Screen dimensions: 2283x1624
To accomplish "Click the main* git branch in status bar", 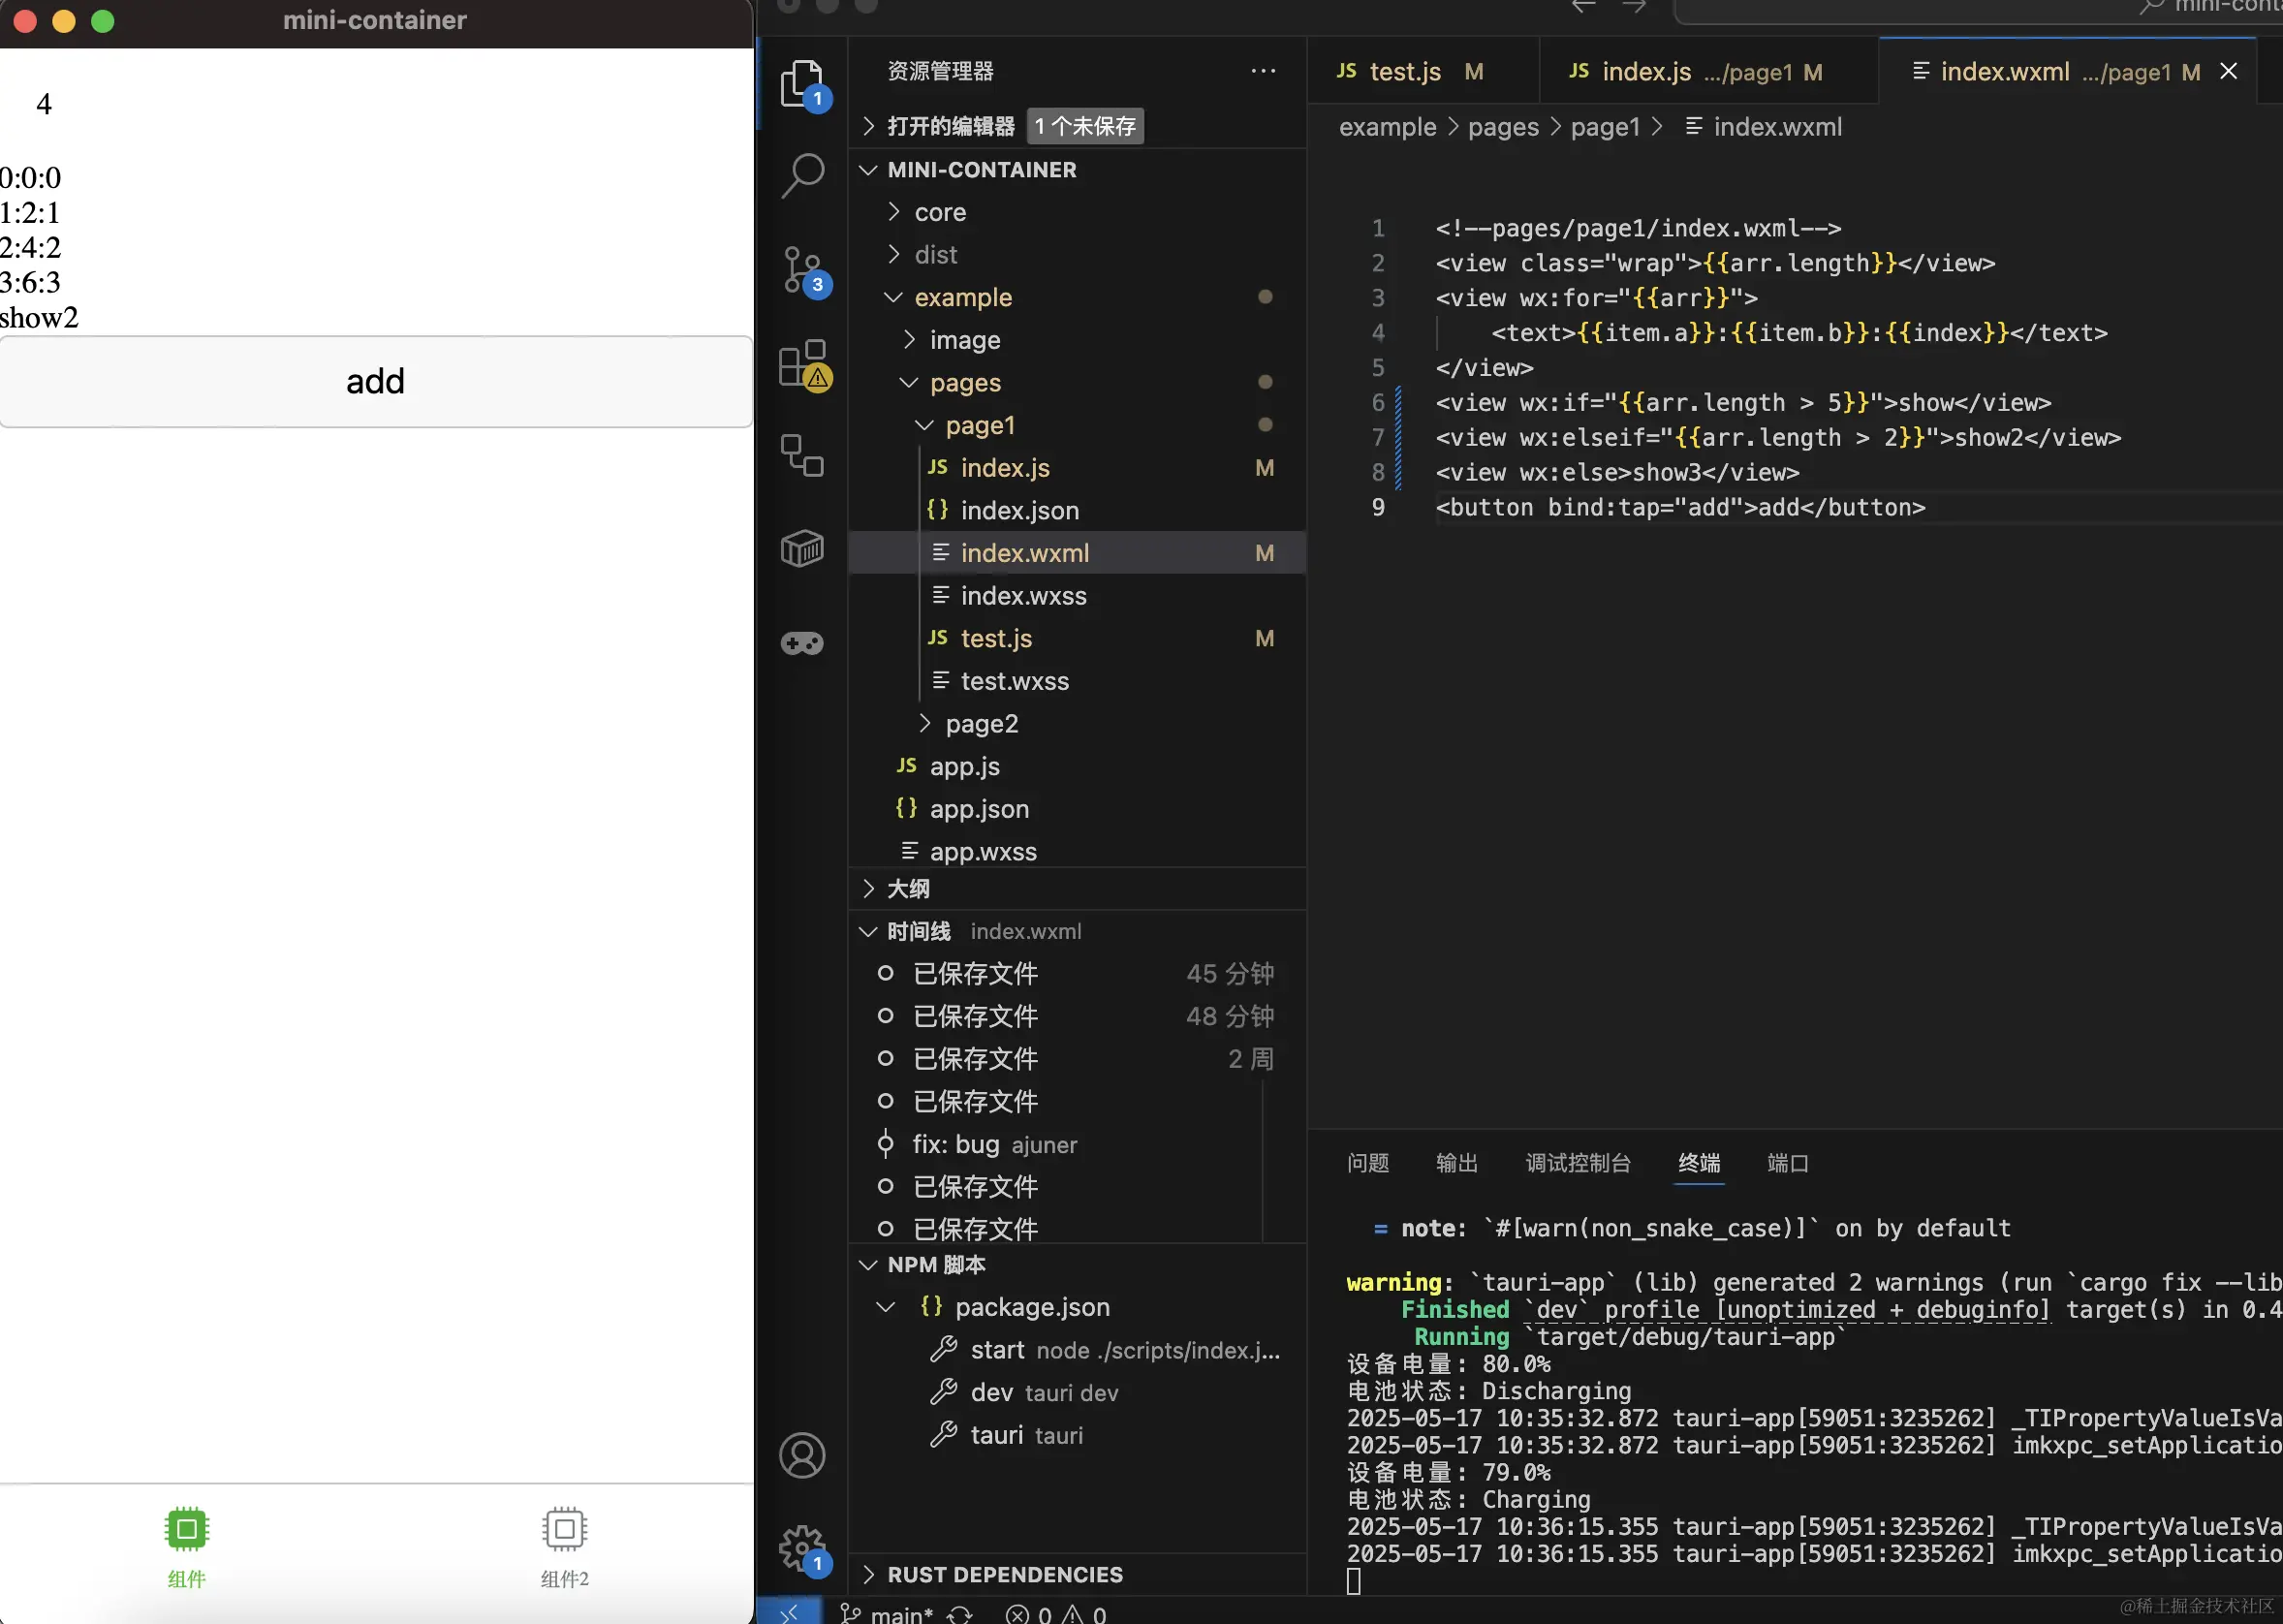I will coord(886,1613).
